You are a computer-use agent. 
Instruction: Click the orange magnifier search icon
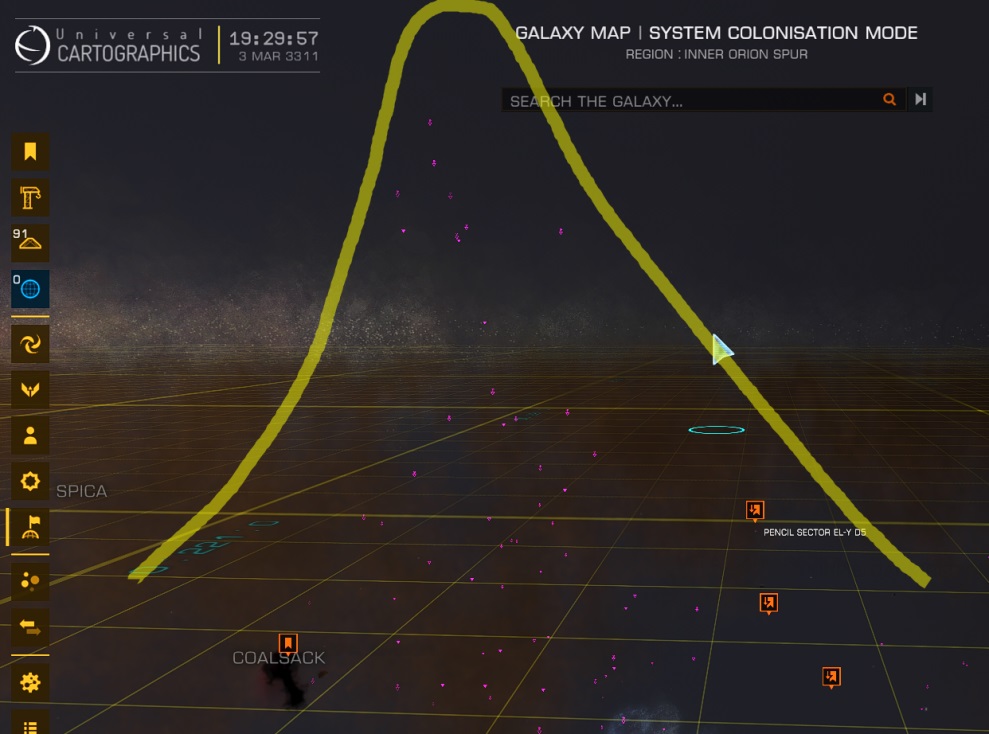point(889,99)
